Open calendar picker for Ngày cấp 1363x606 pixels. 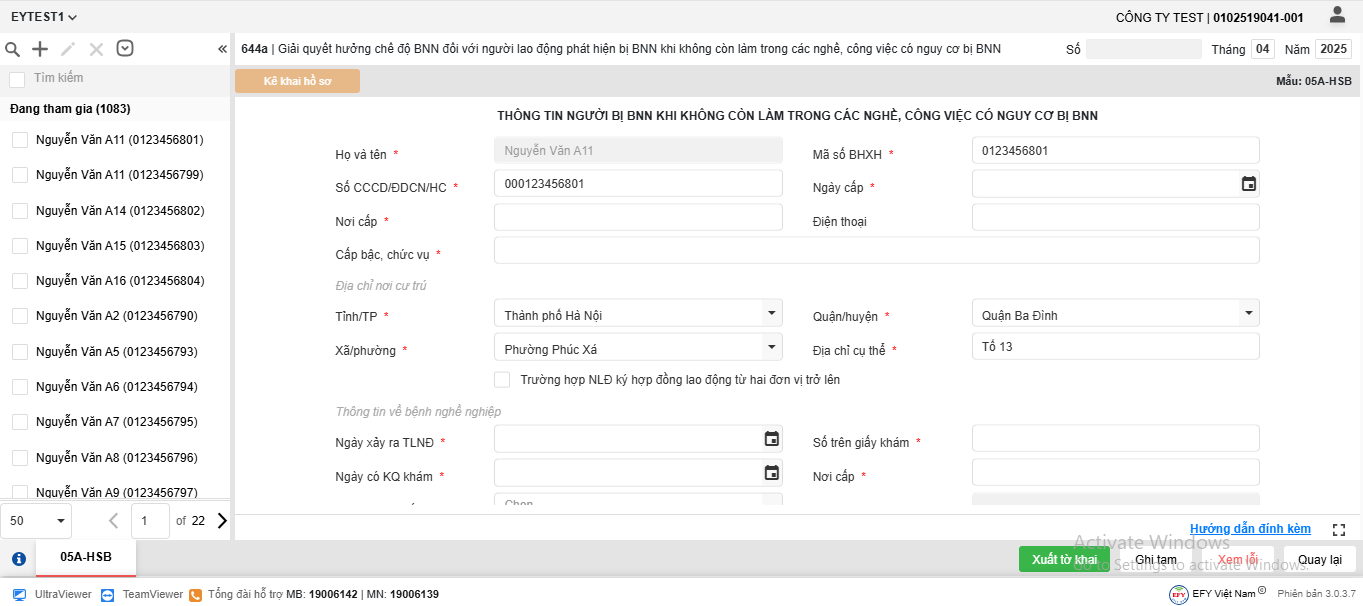(1248, 184)
